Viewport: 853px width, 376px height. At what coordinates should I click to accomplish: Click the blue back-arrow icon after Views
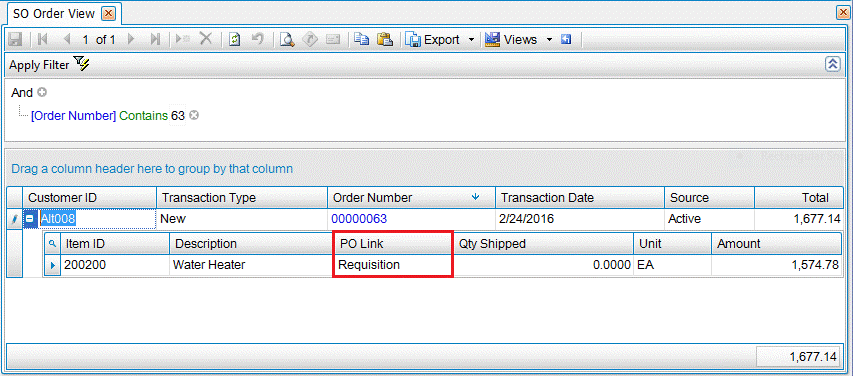click(566, 40)
